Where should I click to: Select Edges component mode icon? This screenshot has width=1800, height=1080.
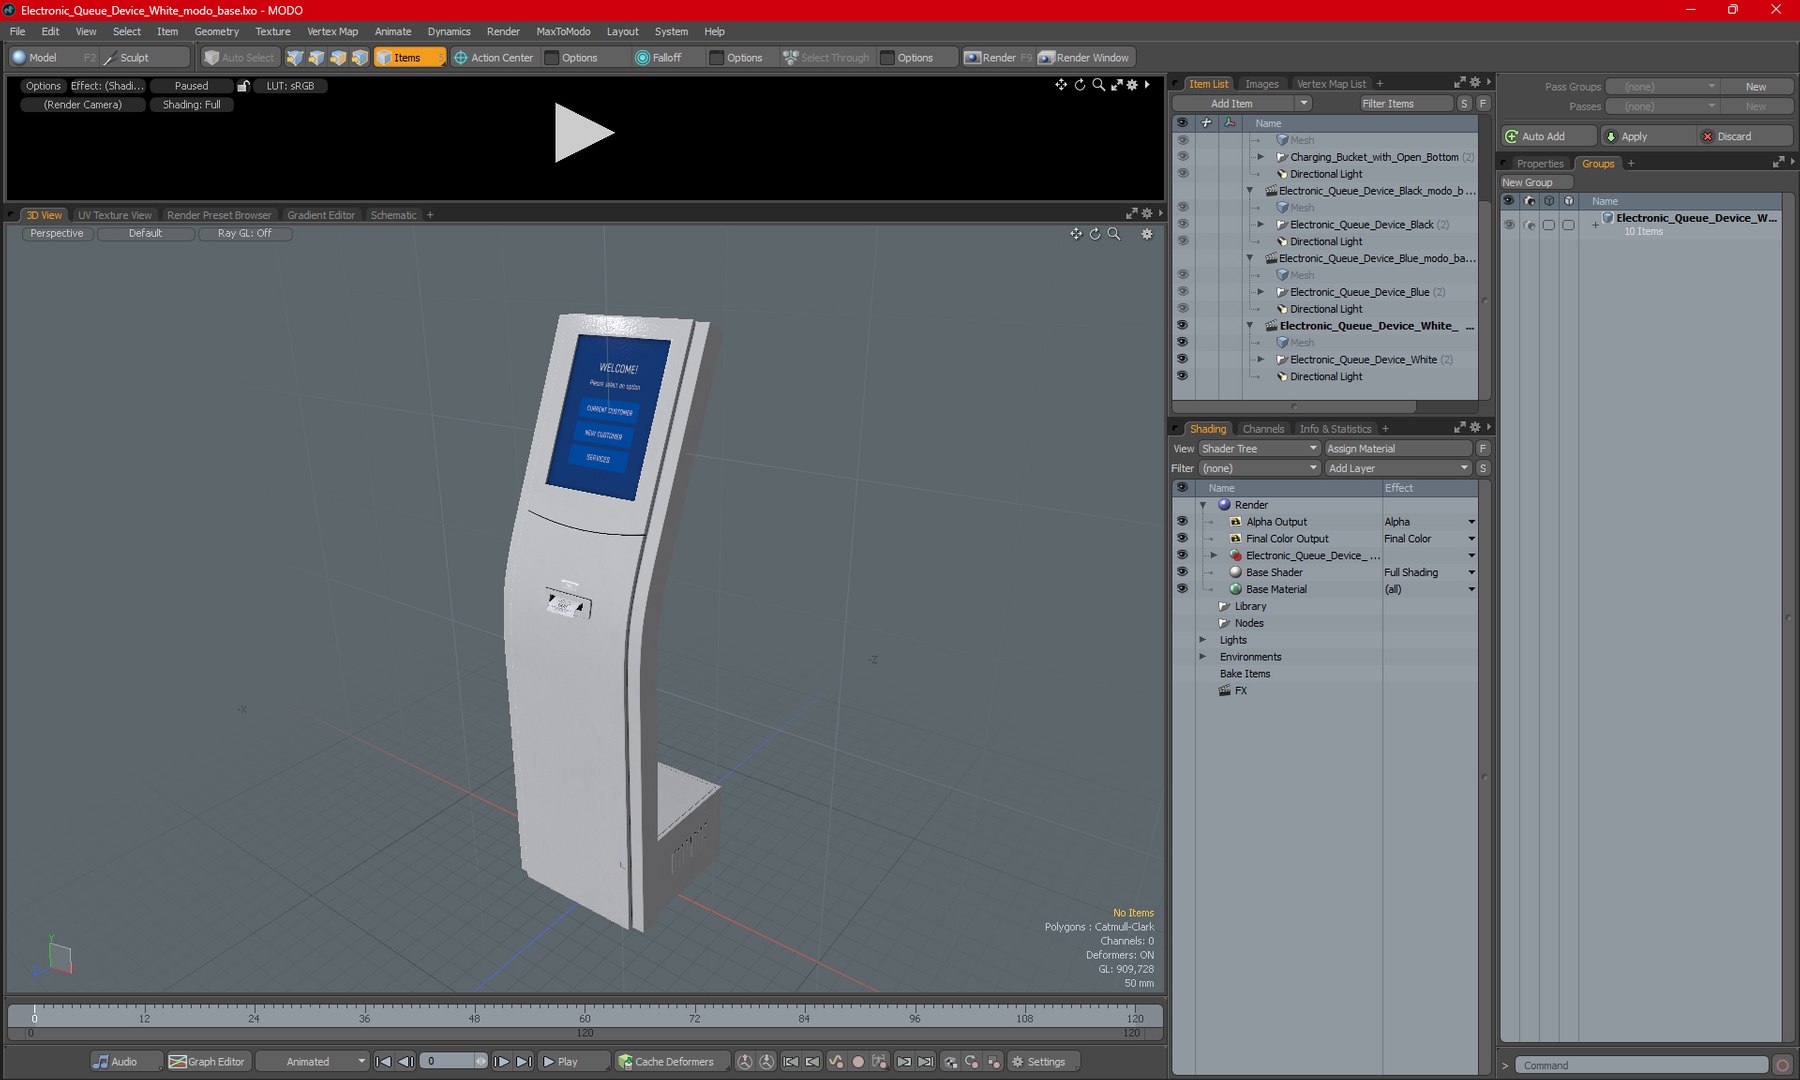click(317, 58)
